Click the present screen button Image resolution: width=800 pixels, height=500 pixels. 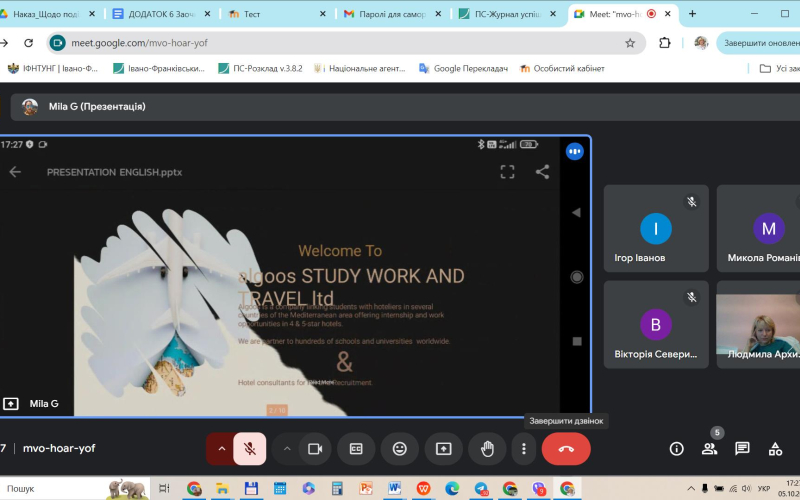[443, 449]
